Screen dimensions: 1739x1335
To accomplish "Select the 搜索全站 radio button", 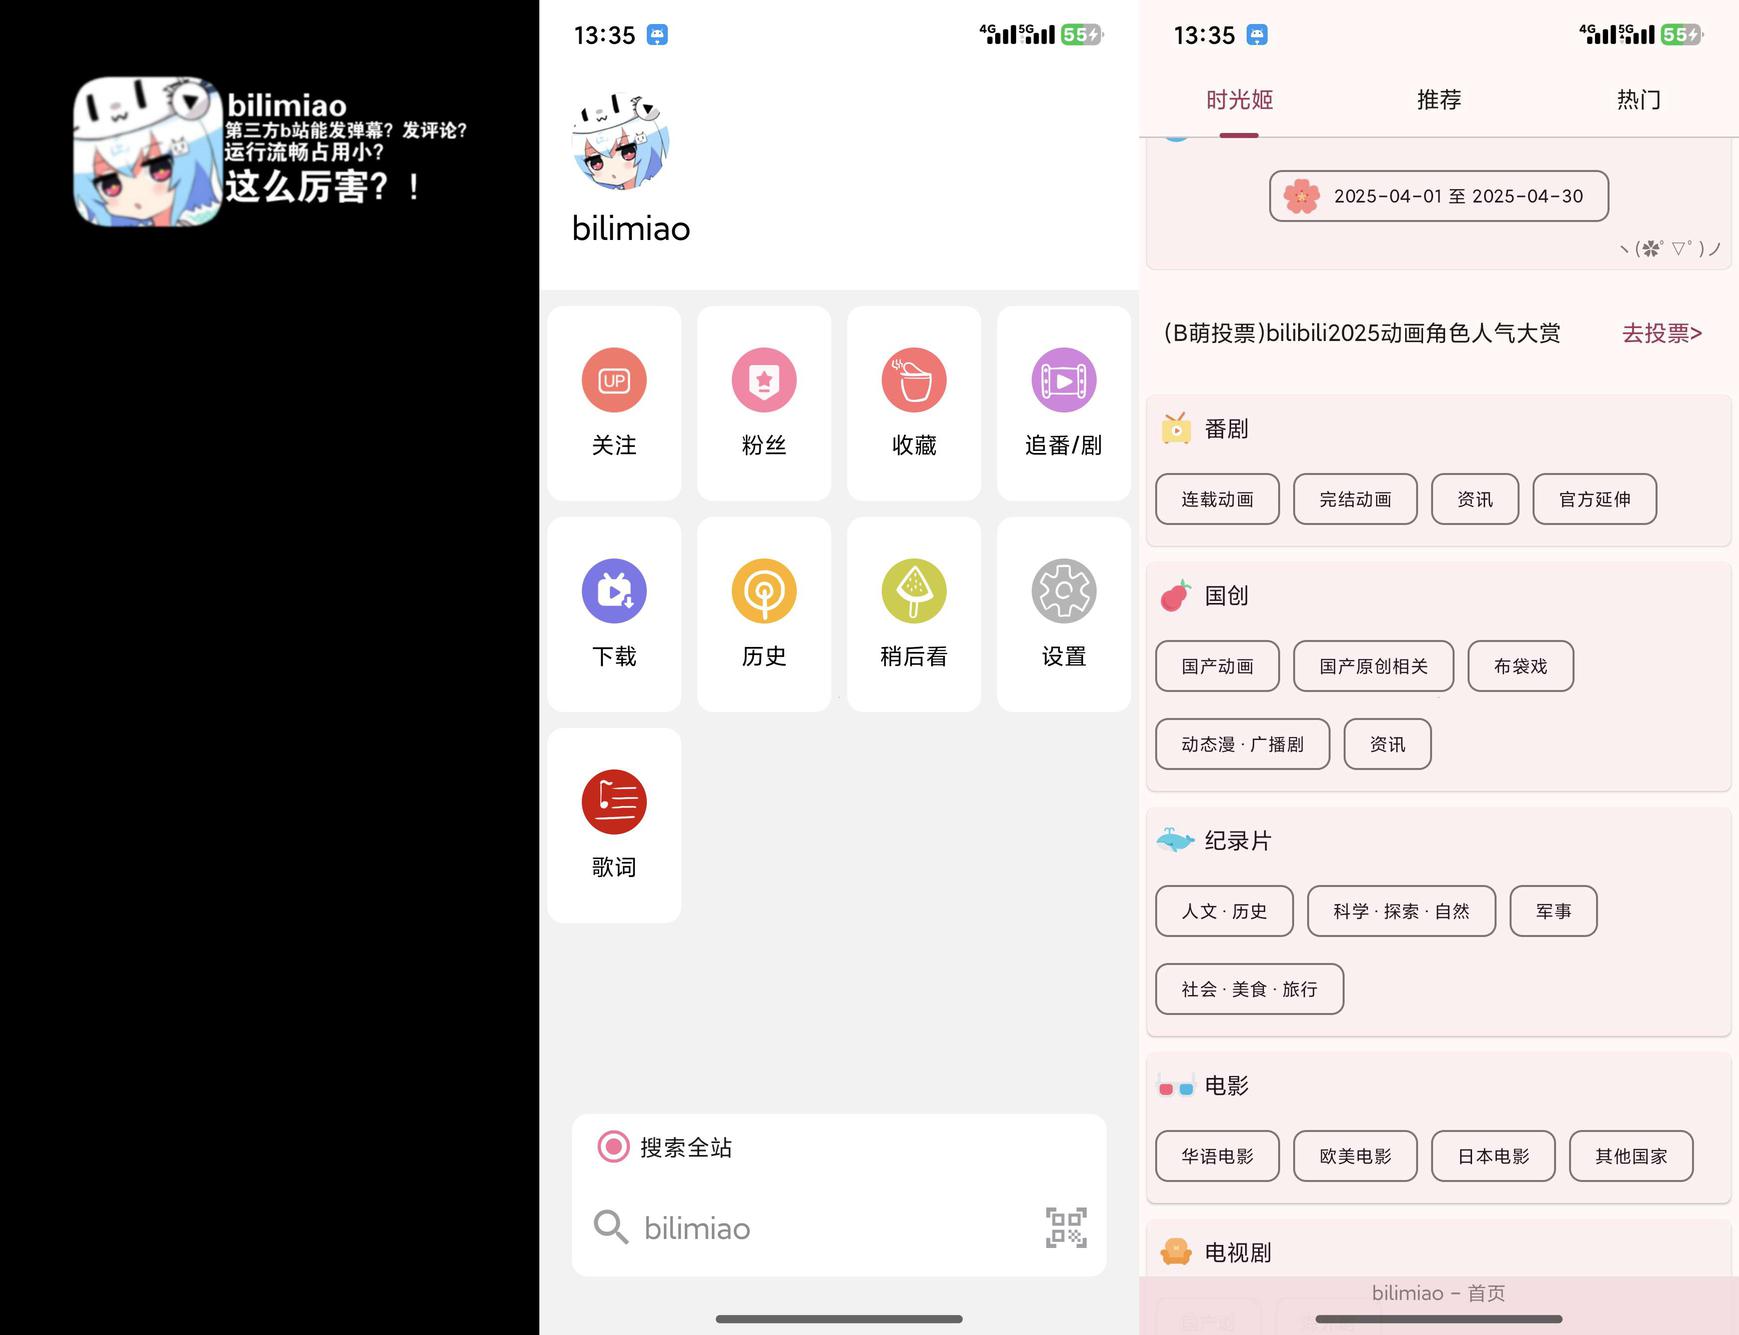I will coord(613,1147).
